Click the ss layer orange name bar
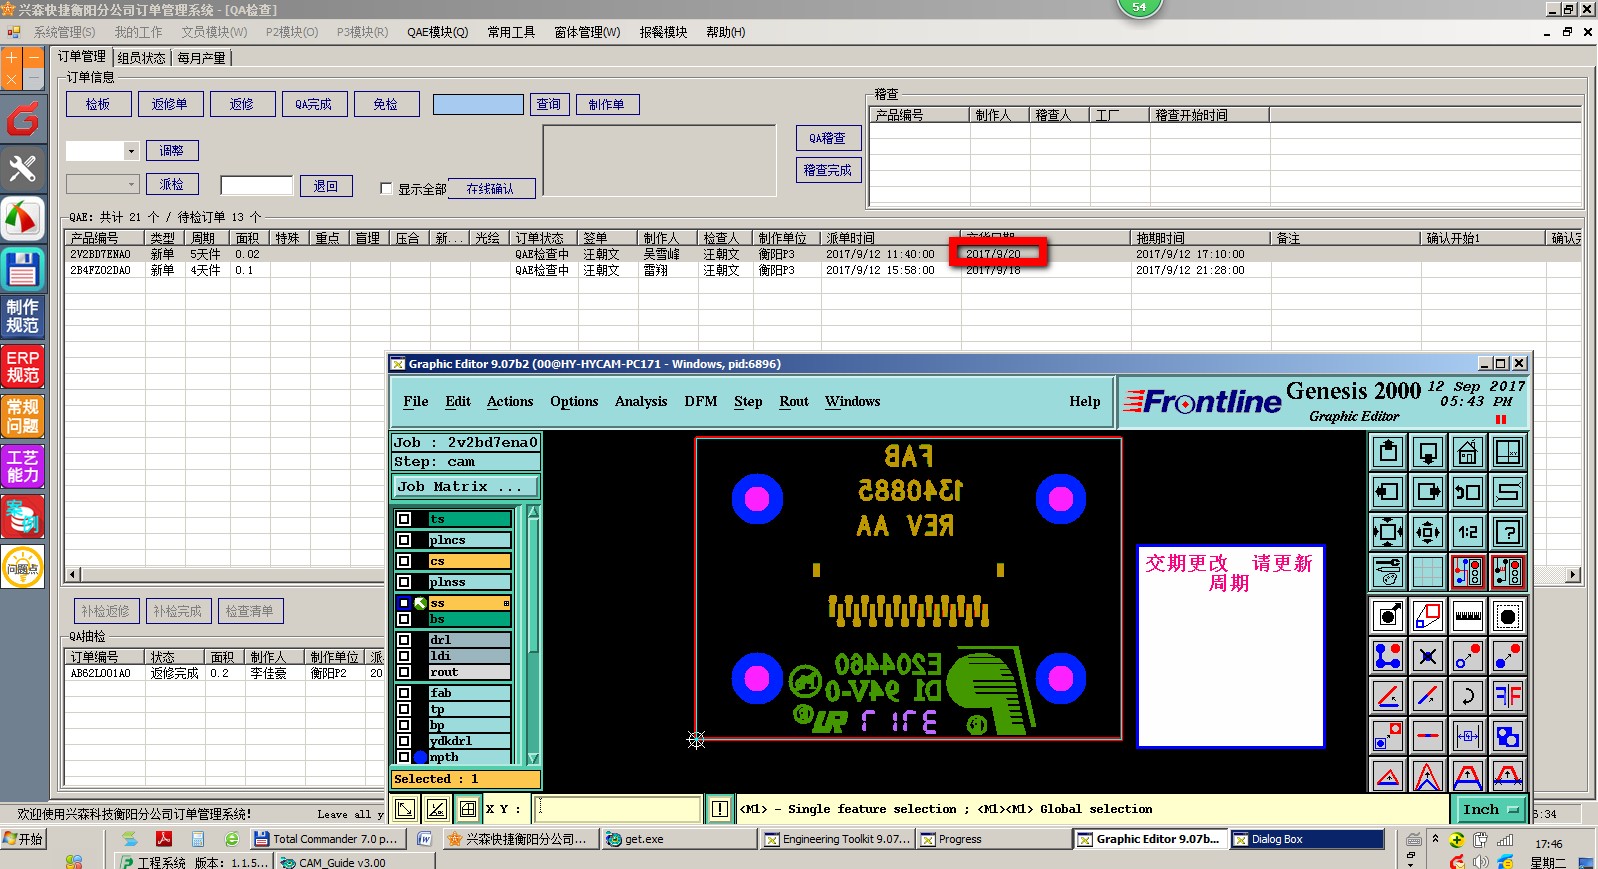Viewport: 1598px width, 869px height. pos(470,603)
